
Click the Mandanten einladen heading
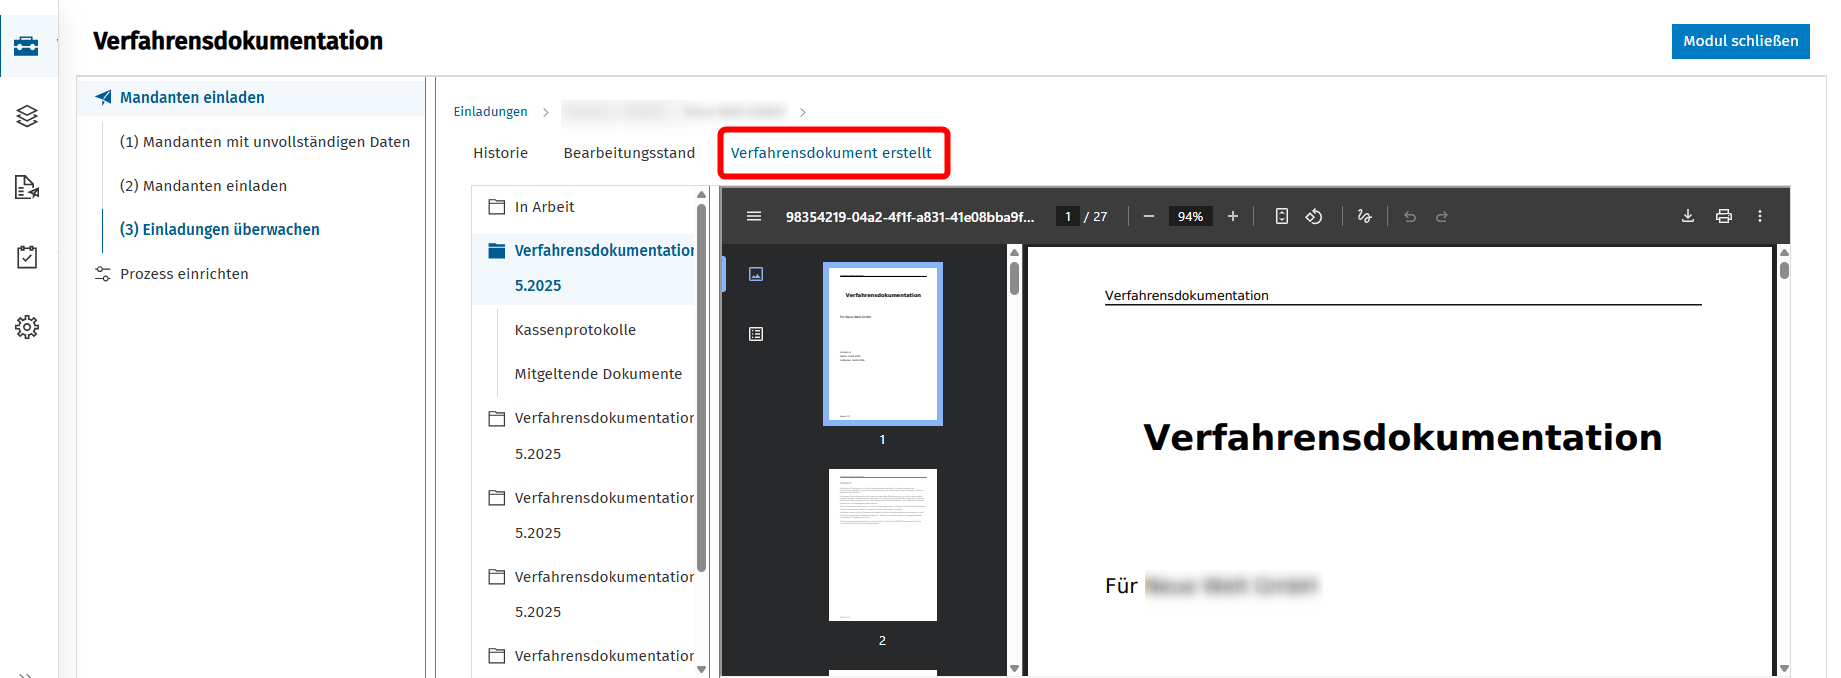(x=192, y=97)
